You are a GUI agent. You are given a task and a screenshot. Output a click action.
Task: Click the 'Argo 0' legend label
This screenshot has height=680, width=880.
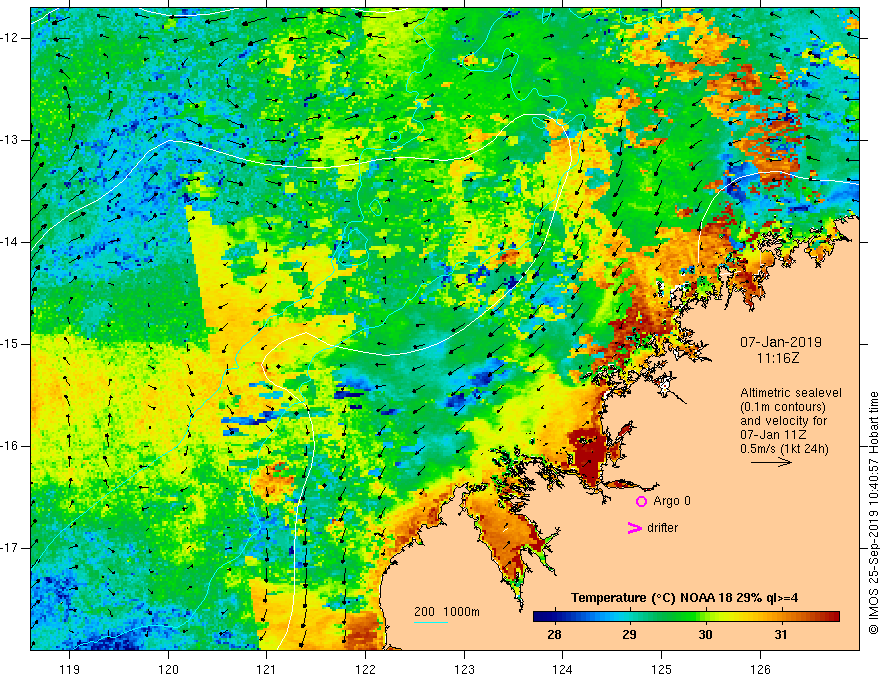click(672, 501)
